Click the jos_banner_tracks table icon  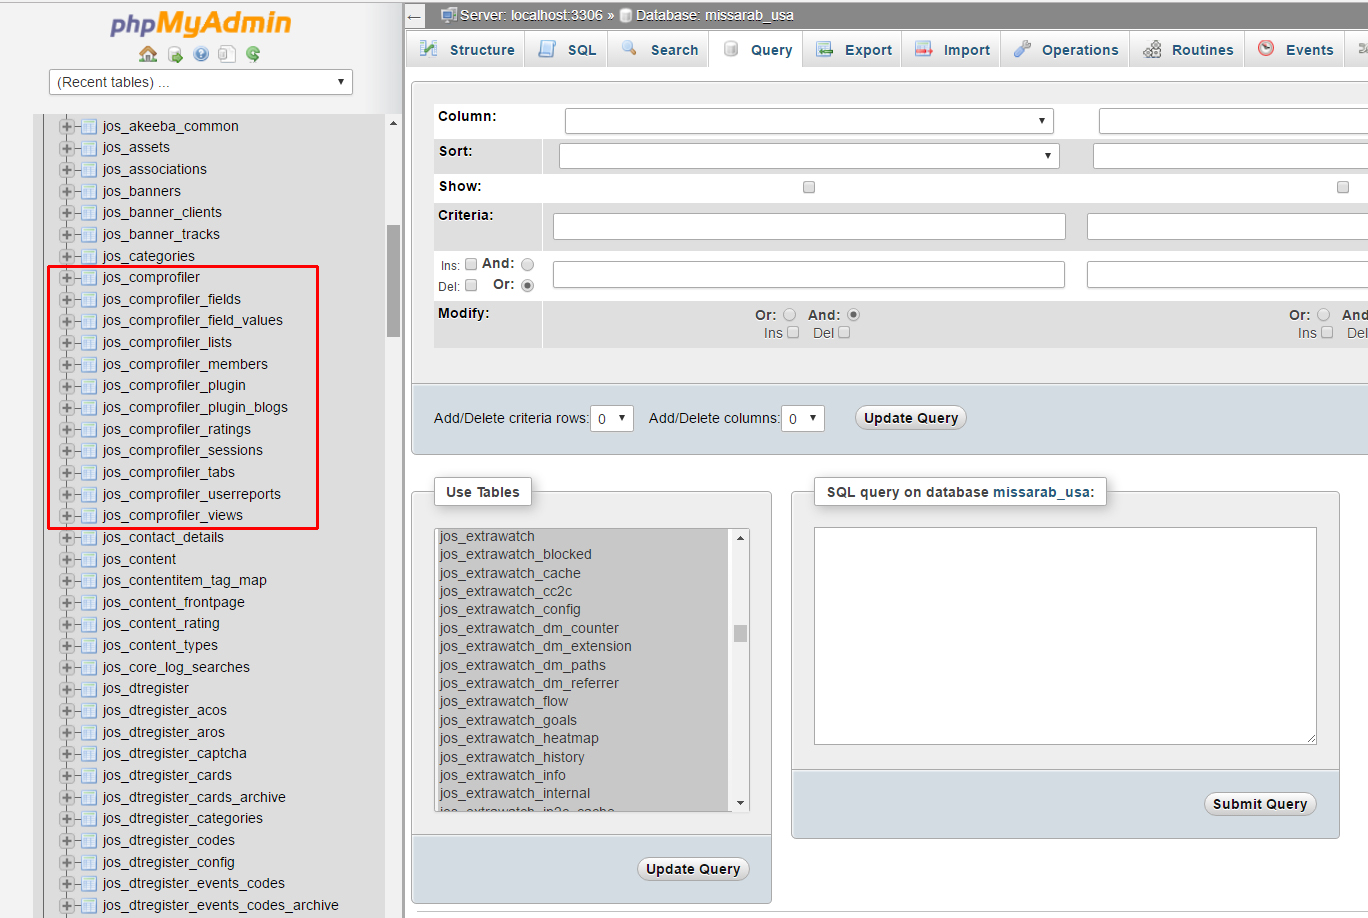point(89,235)
